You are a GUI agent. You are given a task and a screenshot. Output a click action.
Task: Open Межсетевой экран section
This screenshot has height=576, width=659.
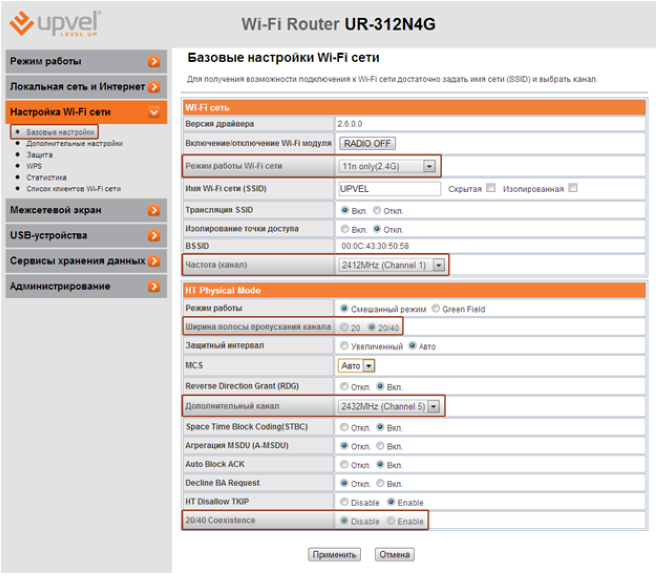pyautogui.click(x=86, y=210)
